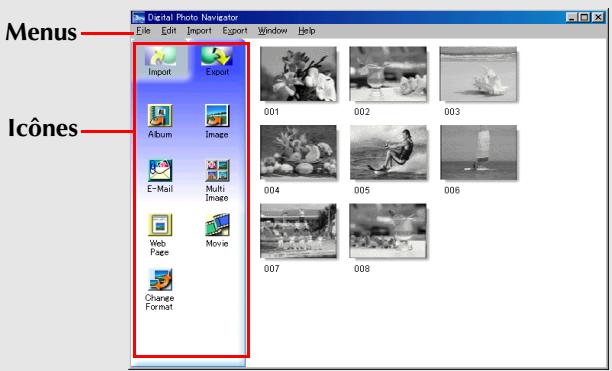
Task: Open the Import menu
Action: click(199, 30)
